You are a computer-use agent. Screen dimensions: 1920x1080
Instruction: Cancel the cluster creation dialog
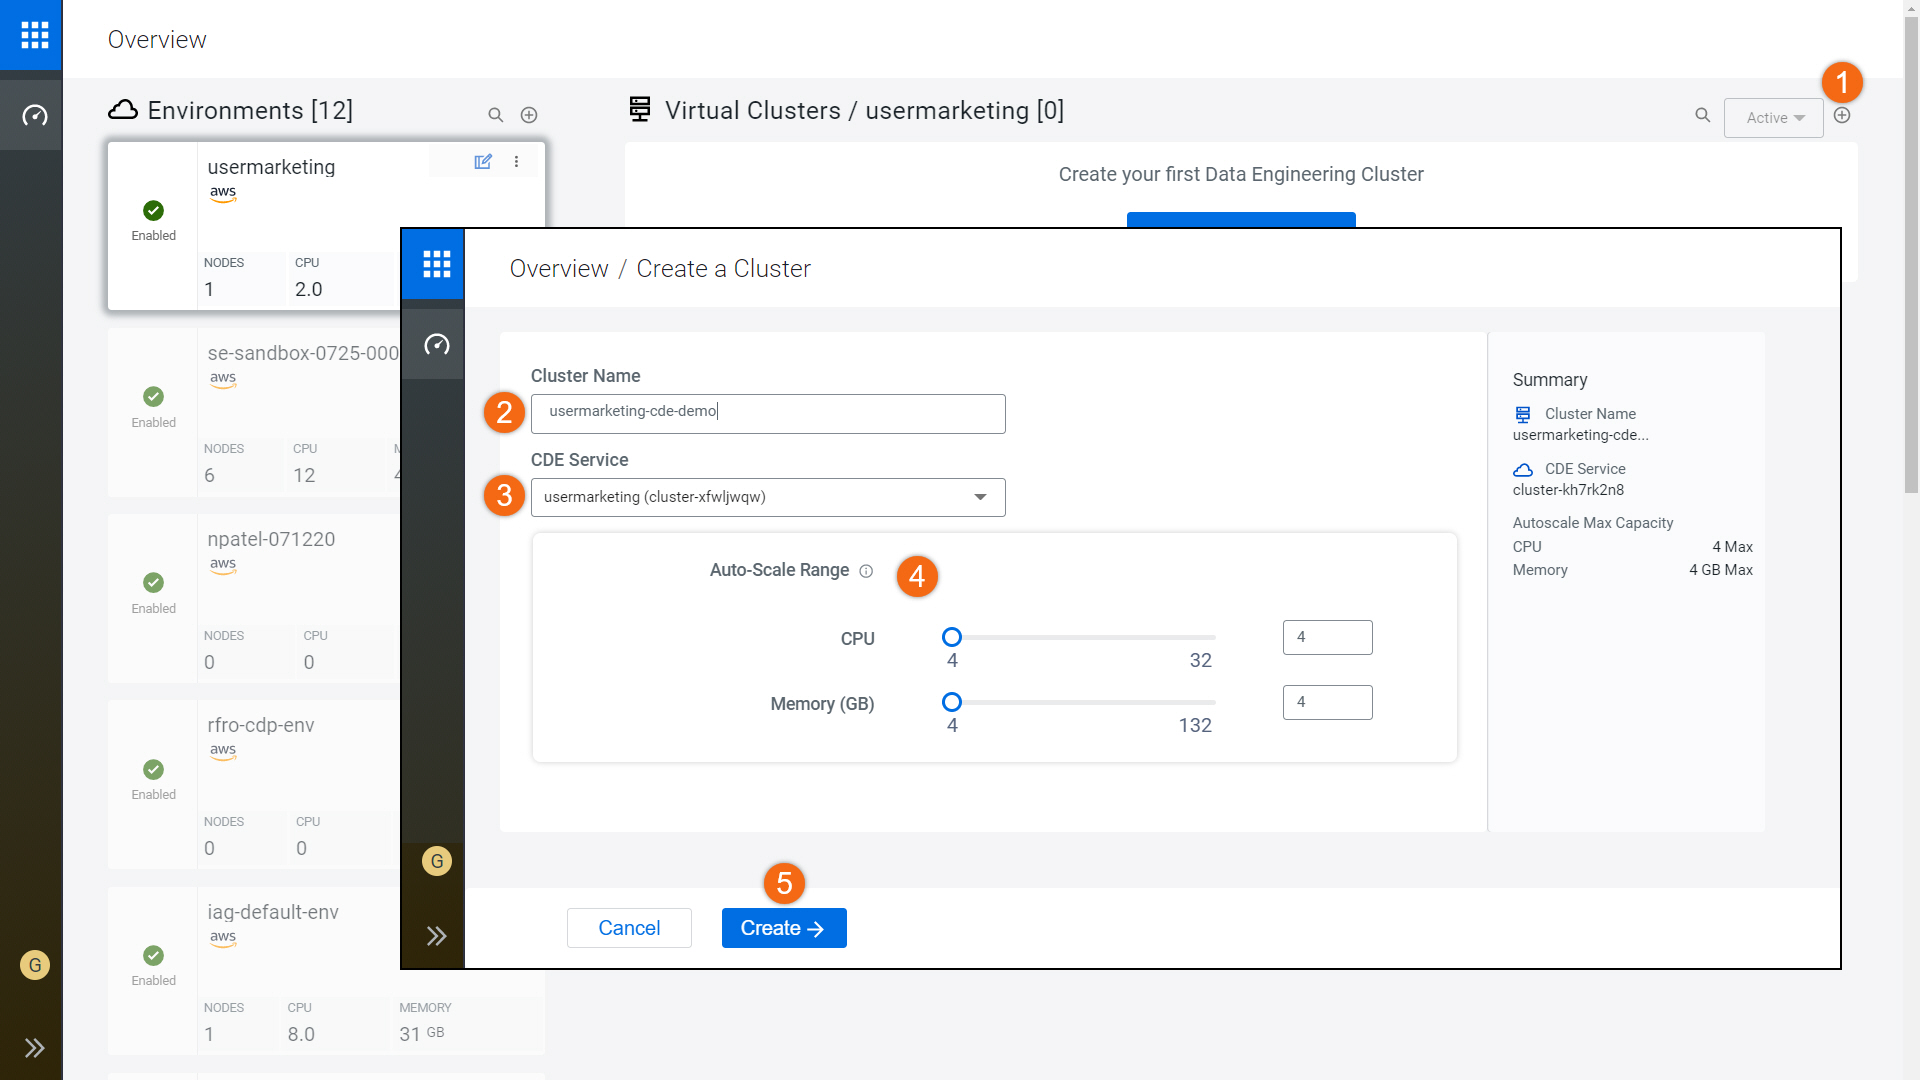pos(628,928)
